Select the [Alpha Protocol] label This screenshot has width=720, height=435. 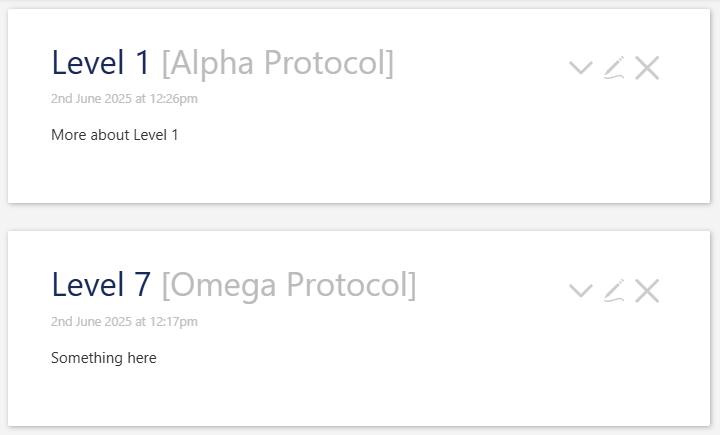[278, 63]
